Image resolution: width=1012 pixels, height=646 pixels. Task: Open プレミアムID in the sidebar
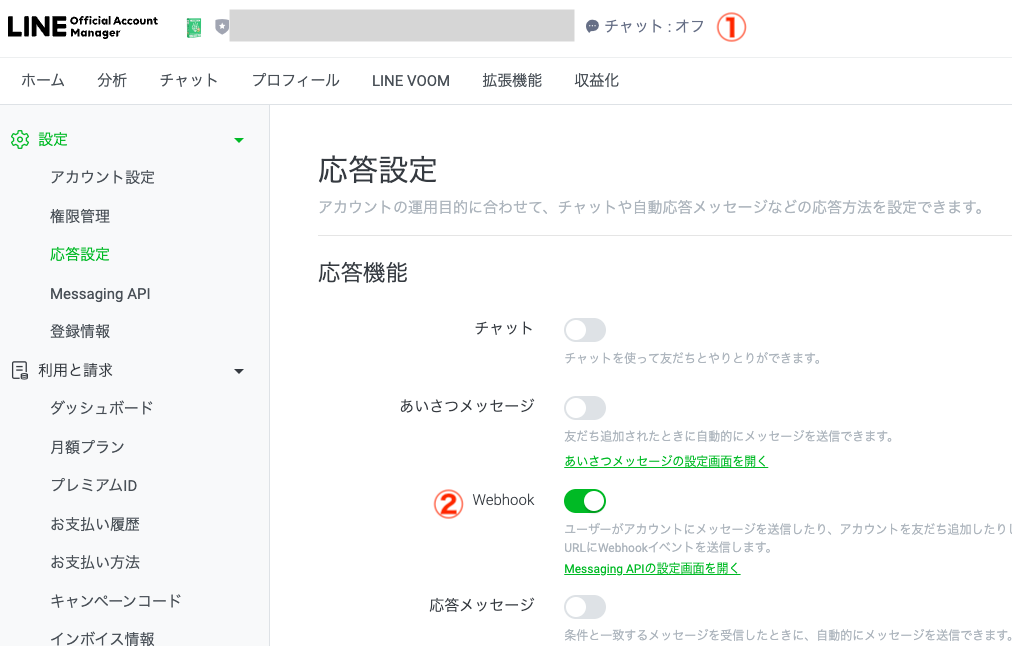[x=94, y=485]
